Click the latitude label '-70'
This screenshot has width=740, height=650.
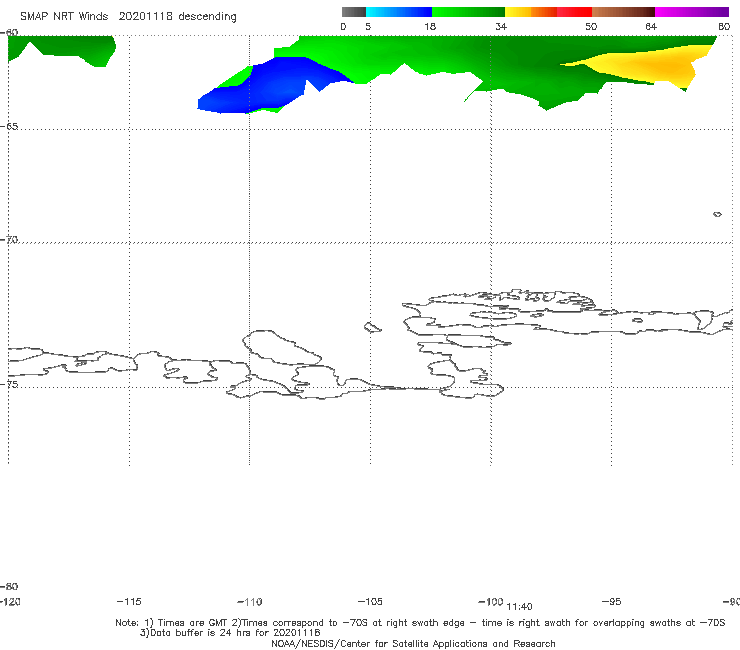pos(9,240)
